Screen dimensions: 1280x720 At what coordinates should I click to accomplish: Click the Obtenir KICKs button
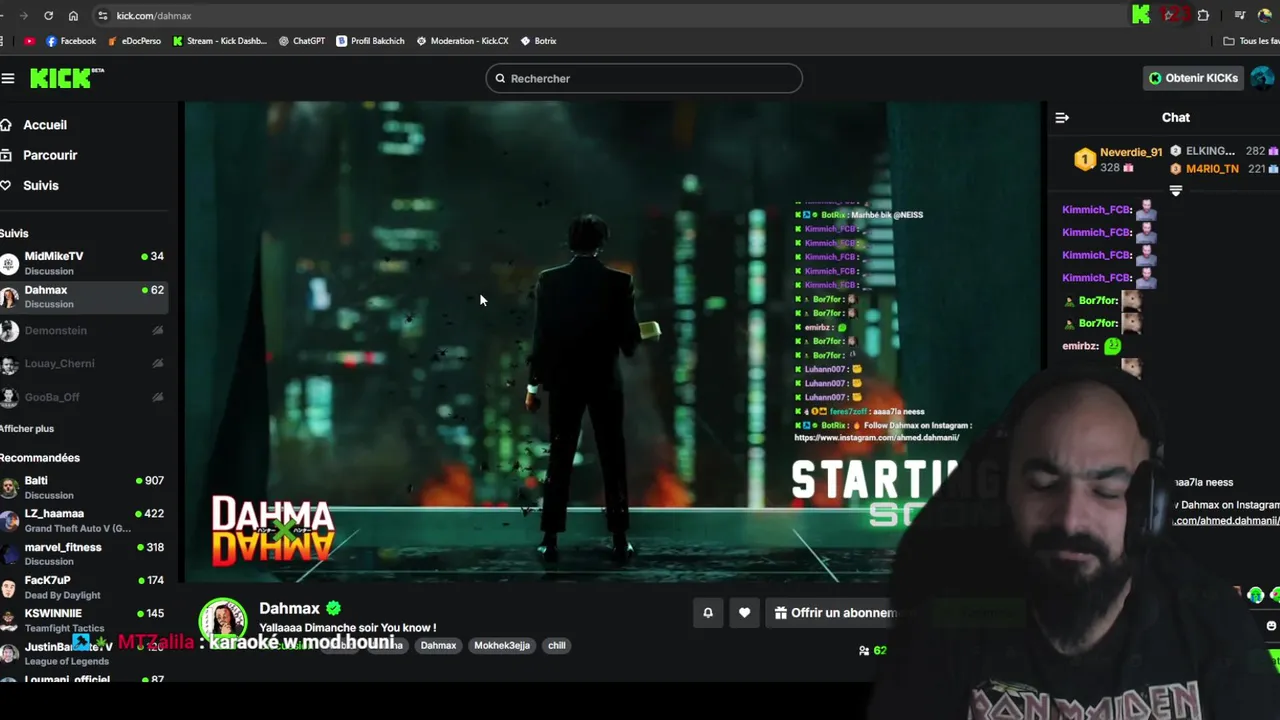[x=1193, y=78]
